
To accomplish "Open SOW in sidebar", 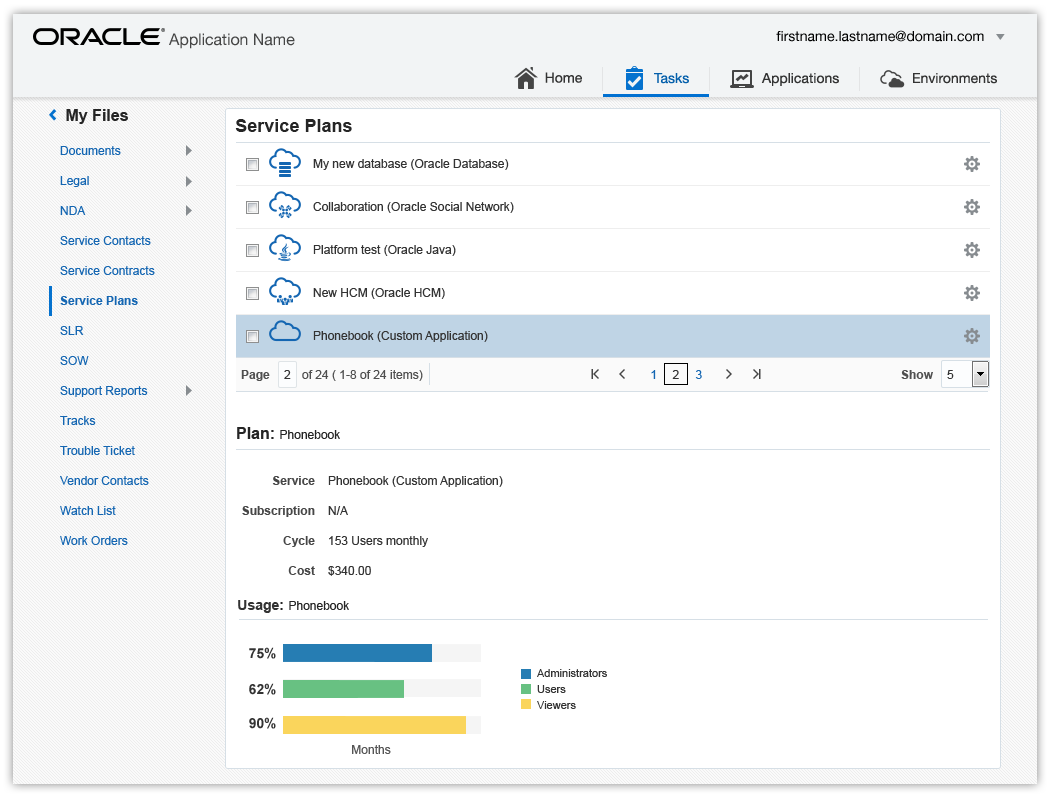I will pyautogui.click(x=74, y=361).
